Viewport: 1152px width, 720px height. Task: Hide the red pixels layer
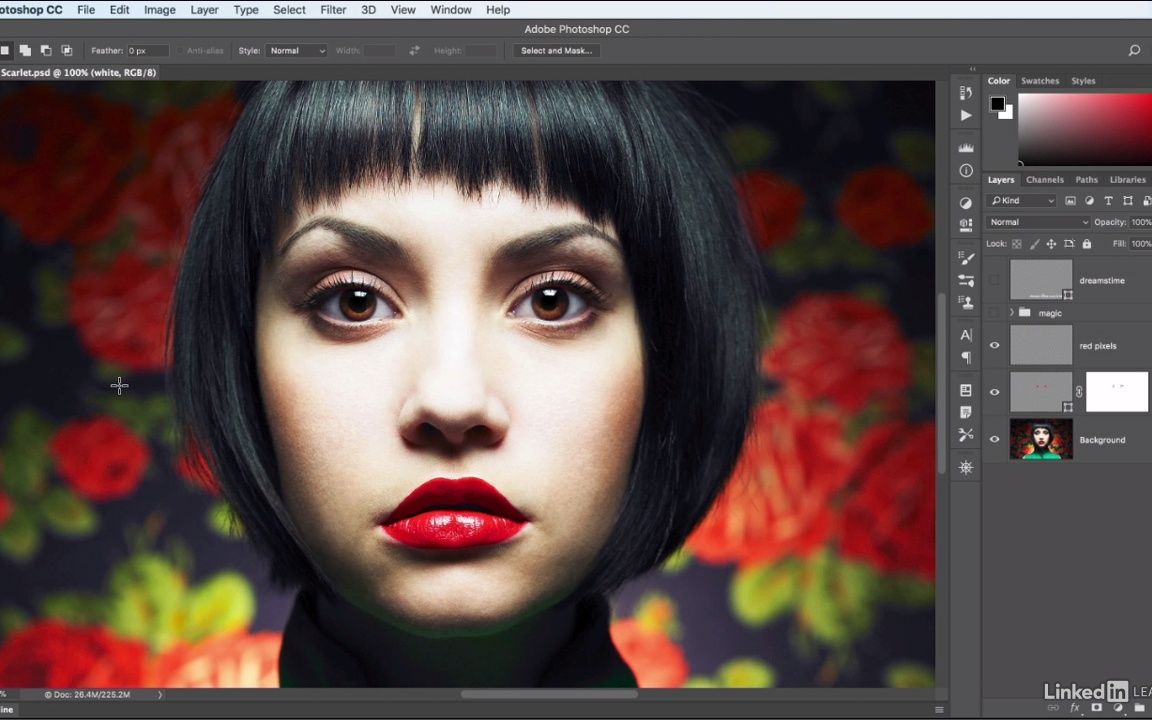coord(994,346)
